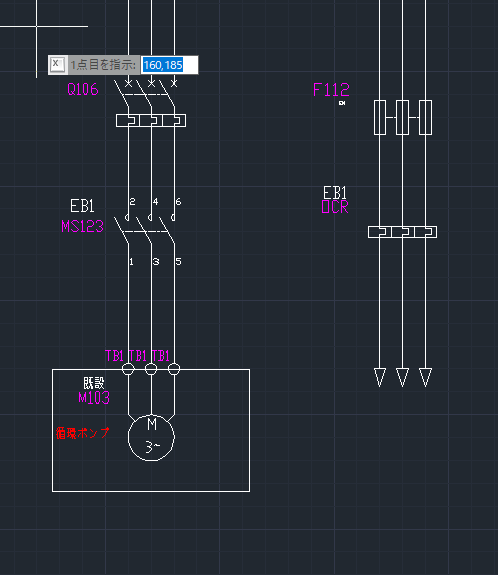Click the coordinate input field showing 160,185
The image size is (498, 575).
[x=169, y=65]
